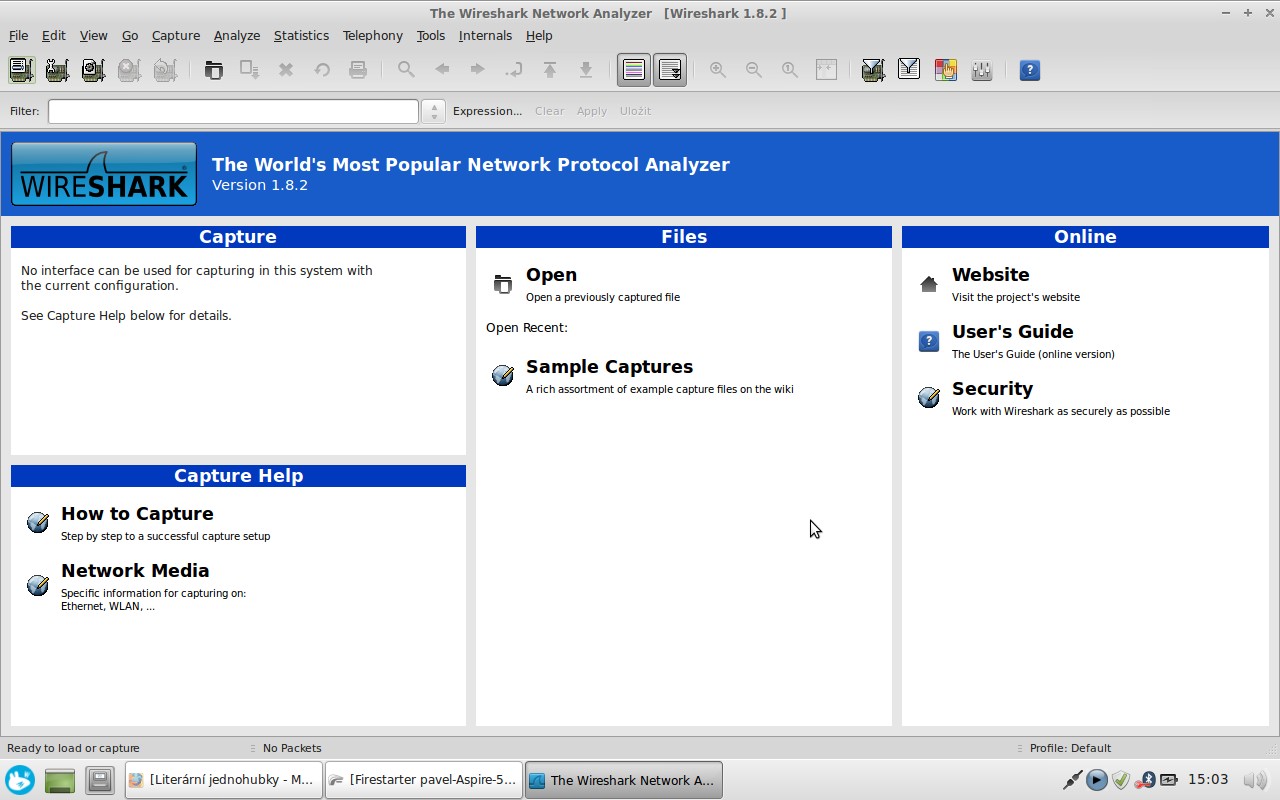
Task: Click the go to last packet icon
Action: tap(586, 70)
